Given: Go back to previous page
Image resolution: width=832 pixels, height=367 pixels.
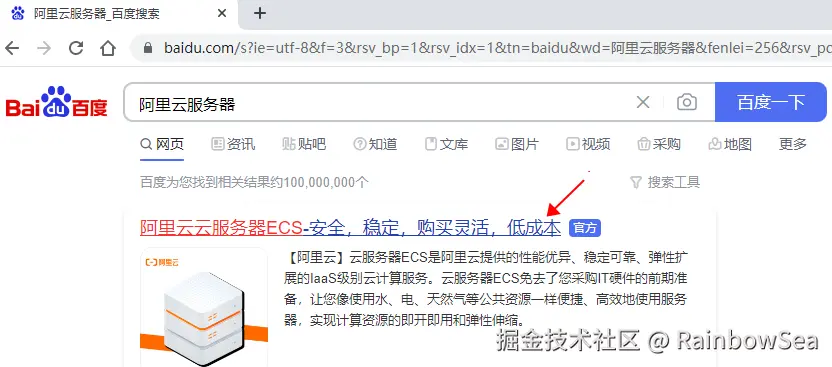Looking at the screenshot, I should 12,48.
